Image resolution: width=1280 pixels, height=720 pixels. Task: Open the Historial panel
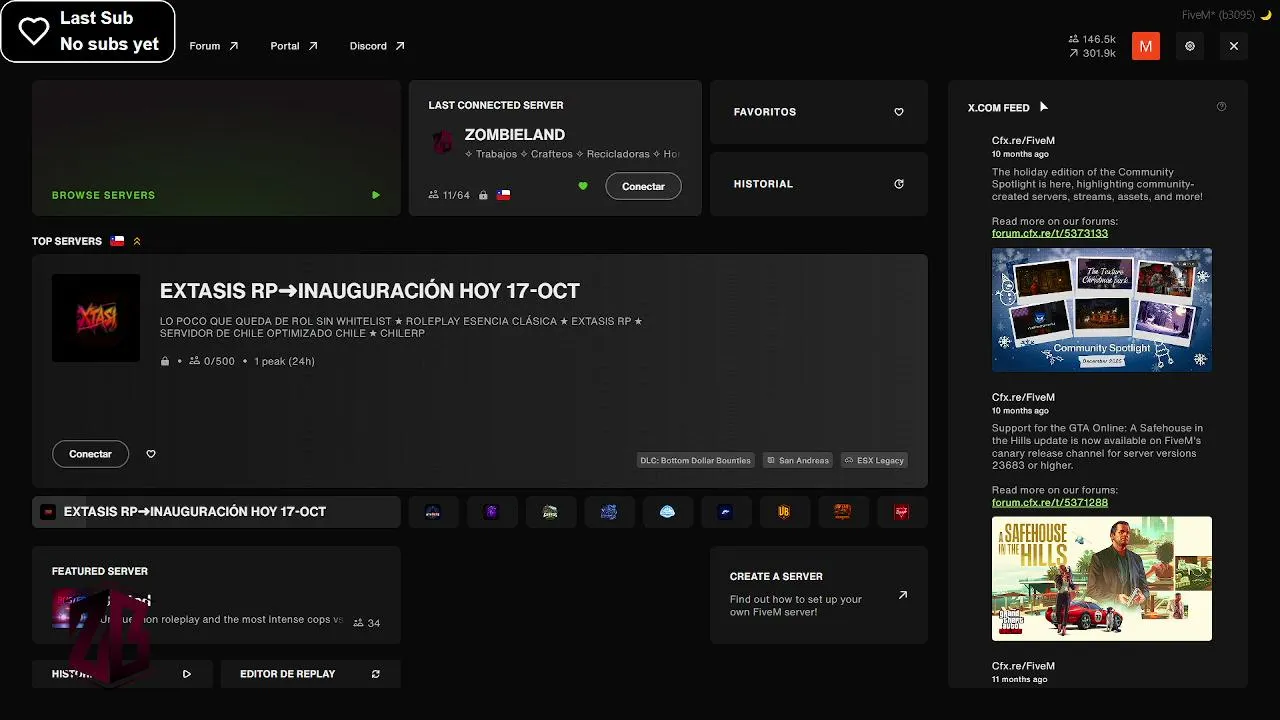pos(819,184)
